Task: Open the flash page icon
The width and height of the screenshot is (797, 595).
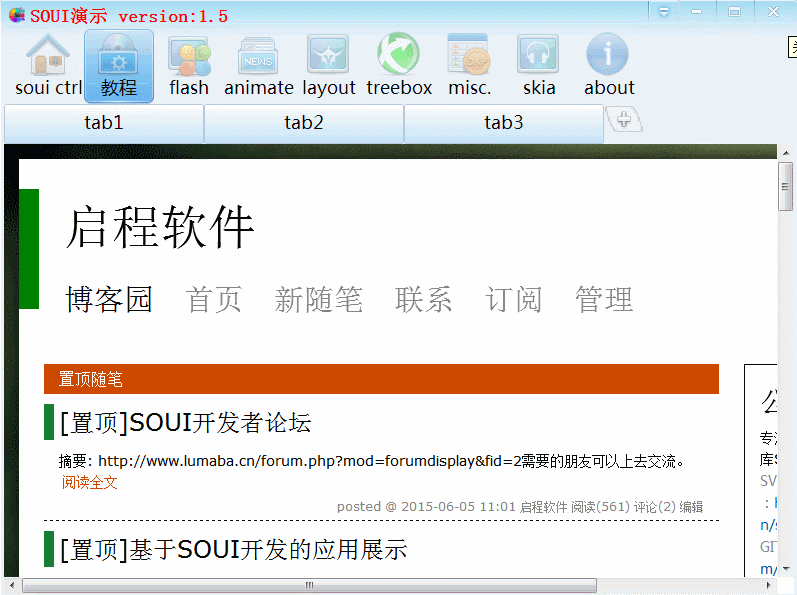Action: pos(189,66)
